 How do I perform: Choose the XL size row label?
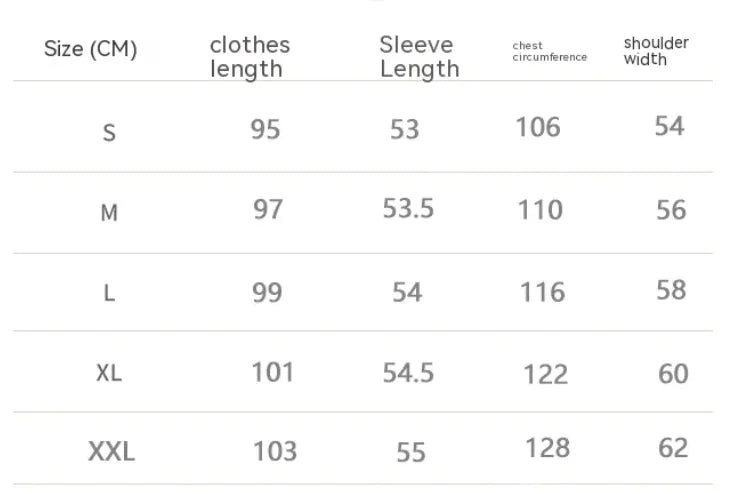coord(109,373)
